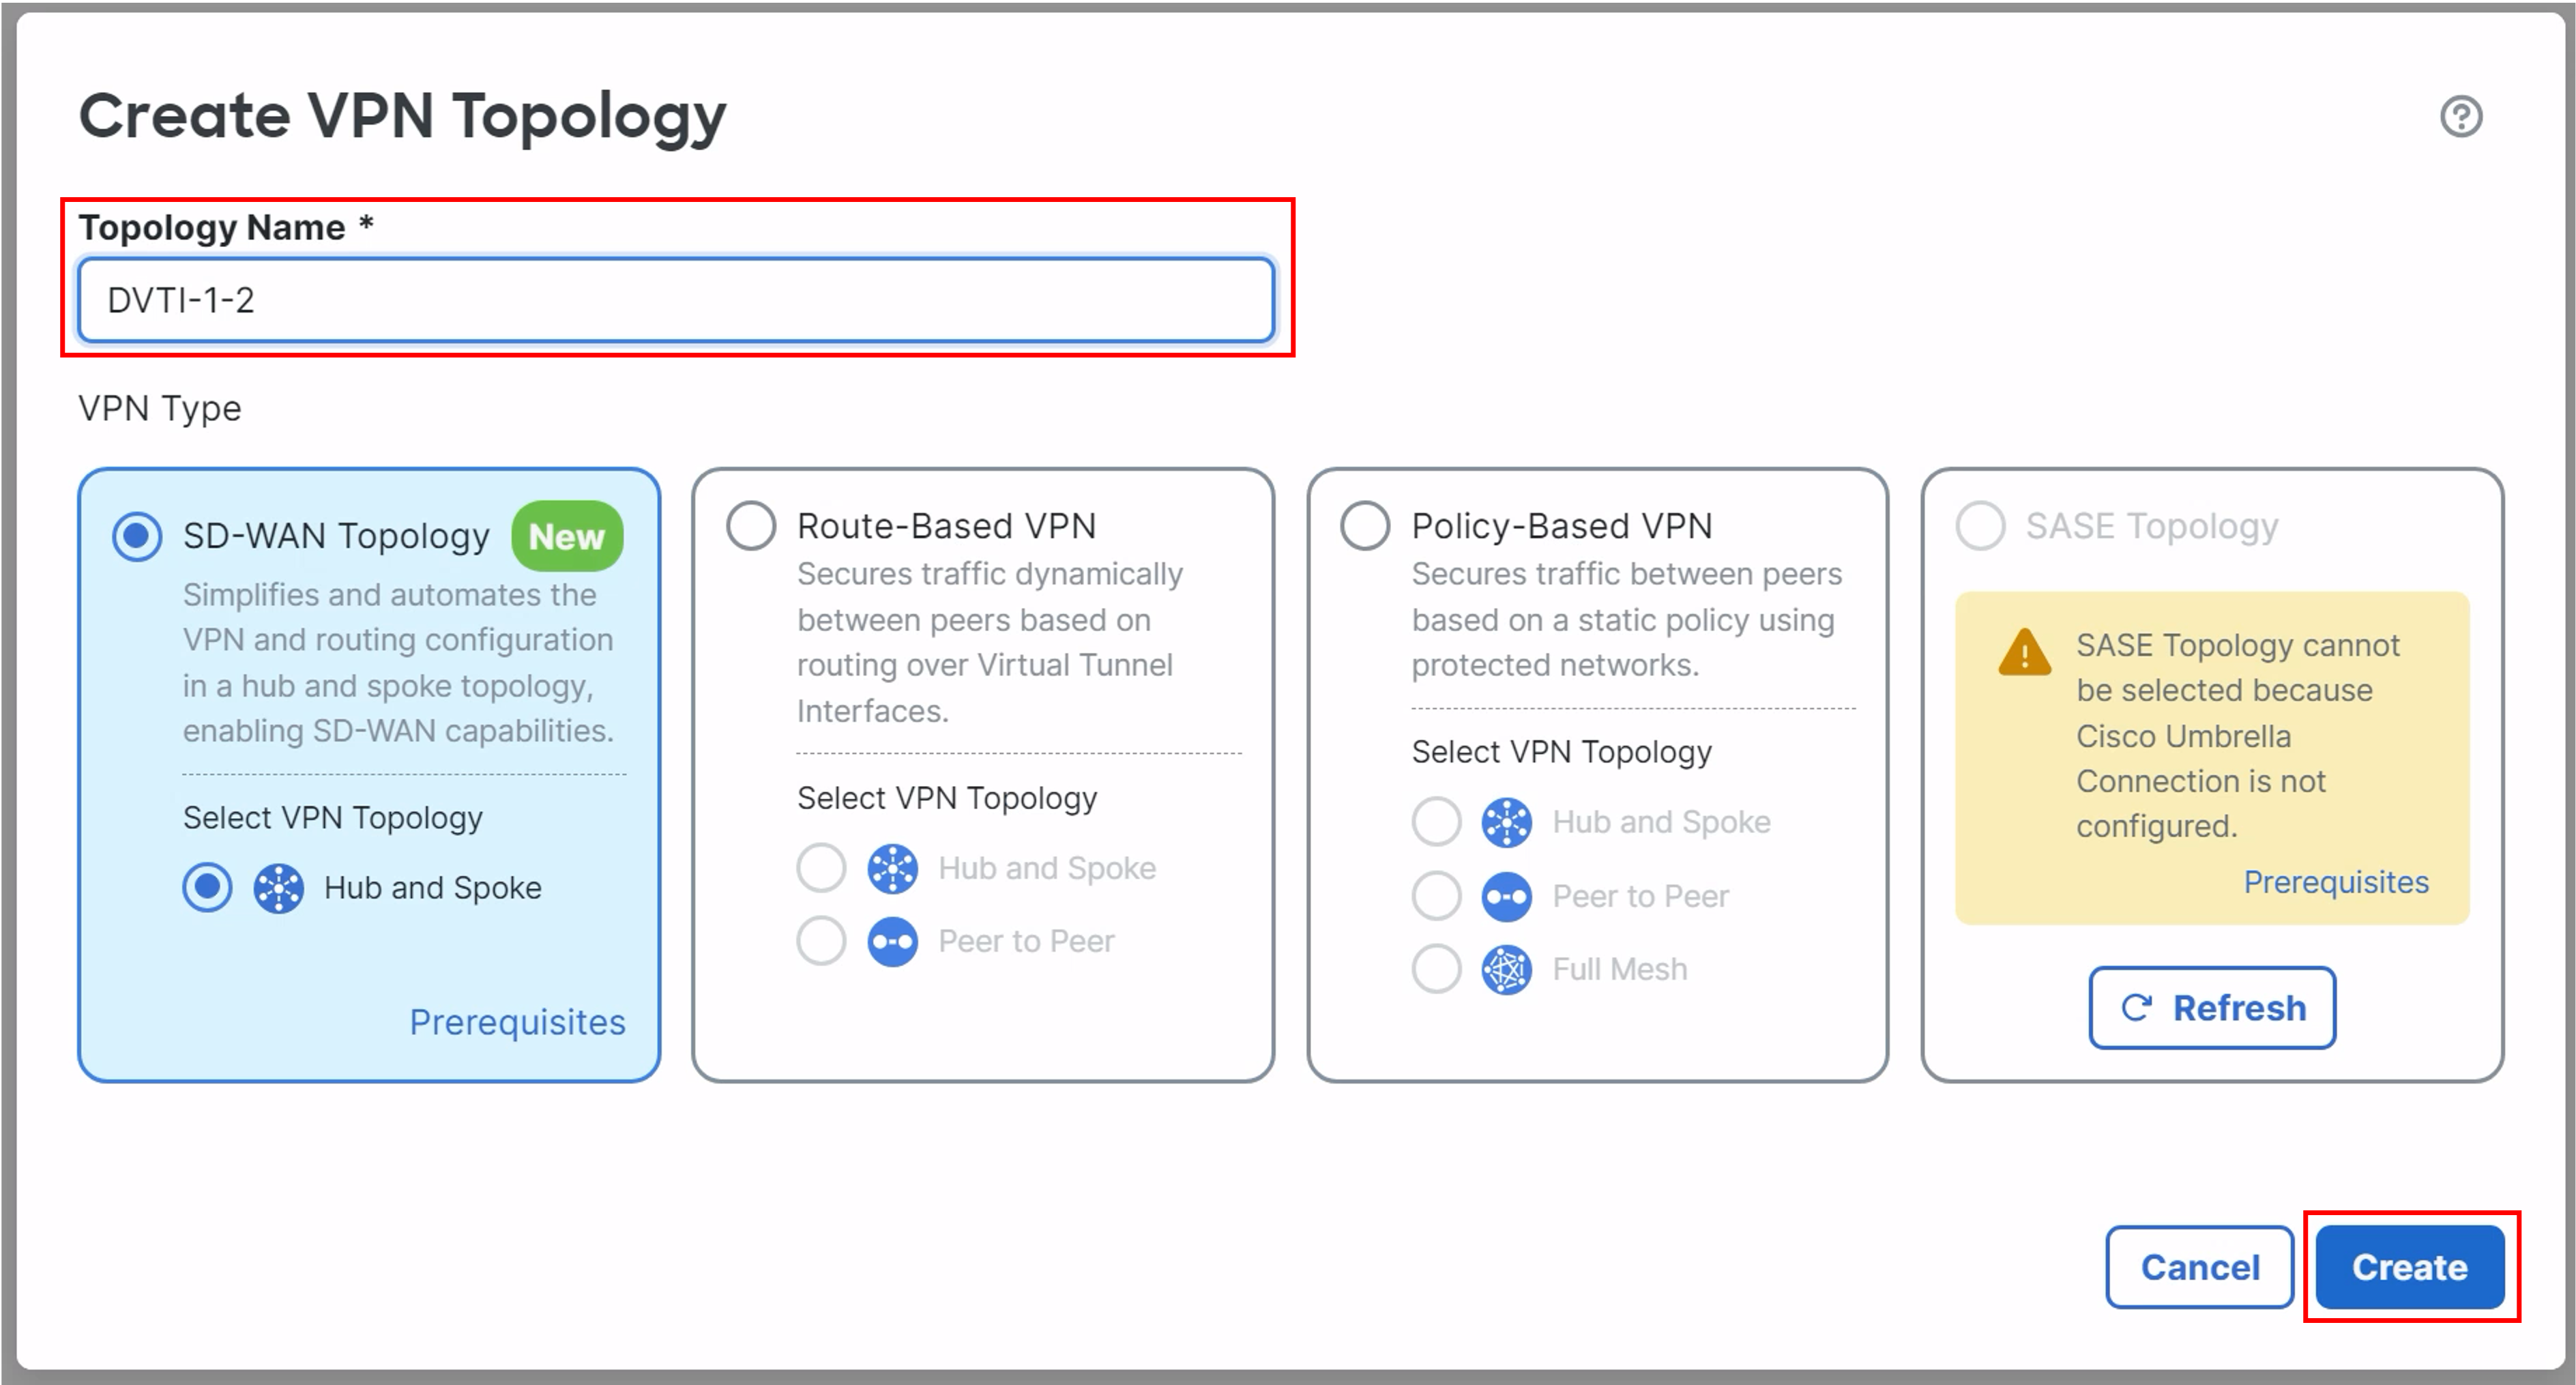Click the Route-Based Peer to Peer icon

(x=892, y=941)
